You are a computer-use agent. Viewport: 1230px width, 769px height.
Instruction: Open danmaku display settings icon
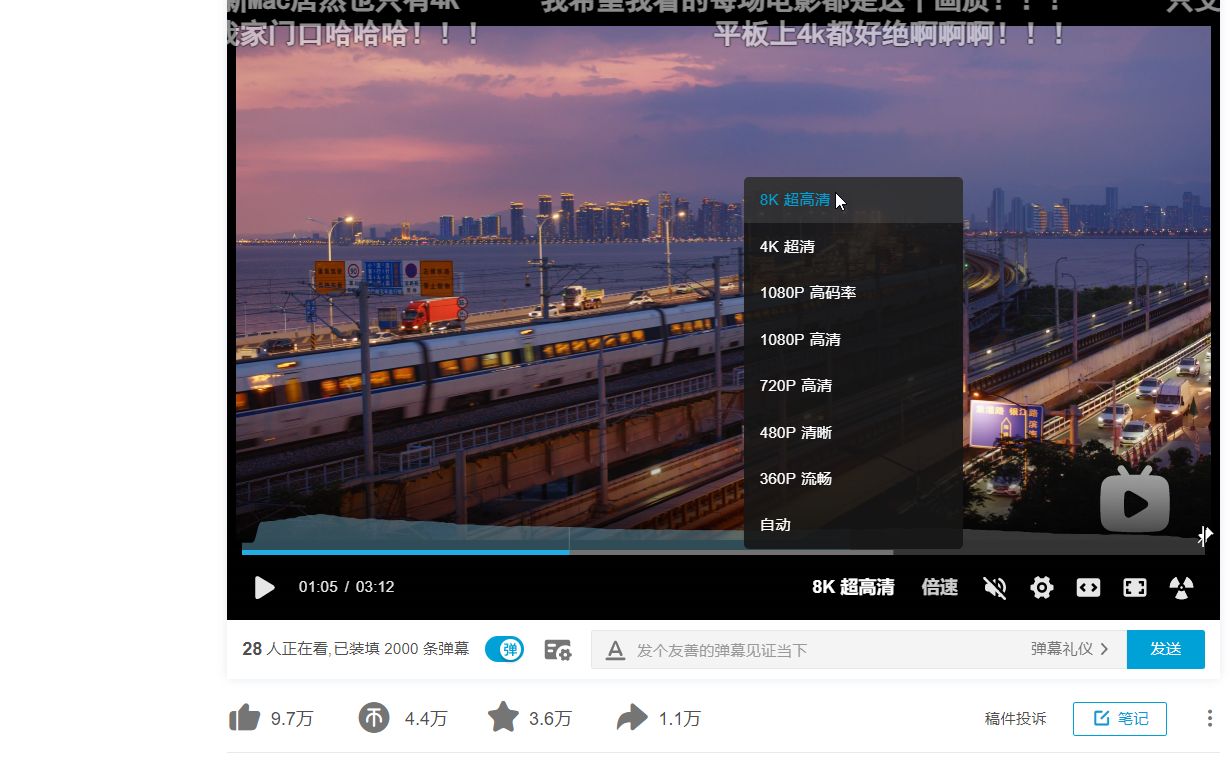tap(558, 649)
